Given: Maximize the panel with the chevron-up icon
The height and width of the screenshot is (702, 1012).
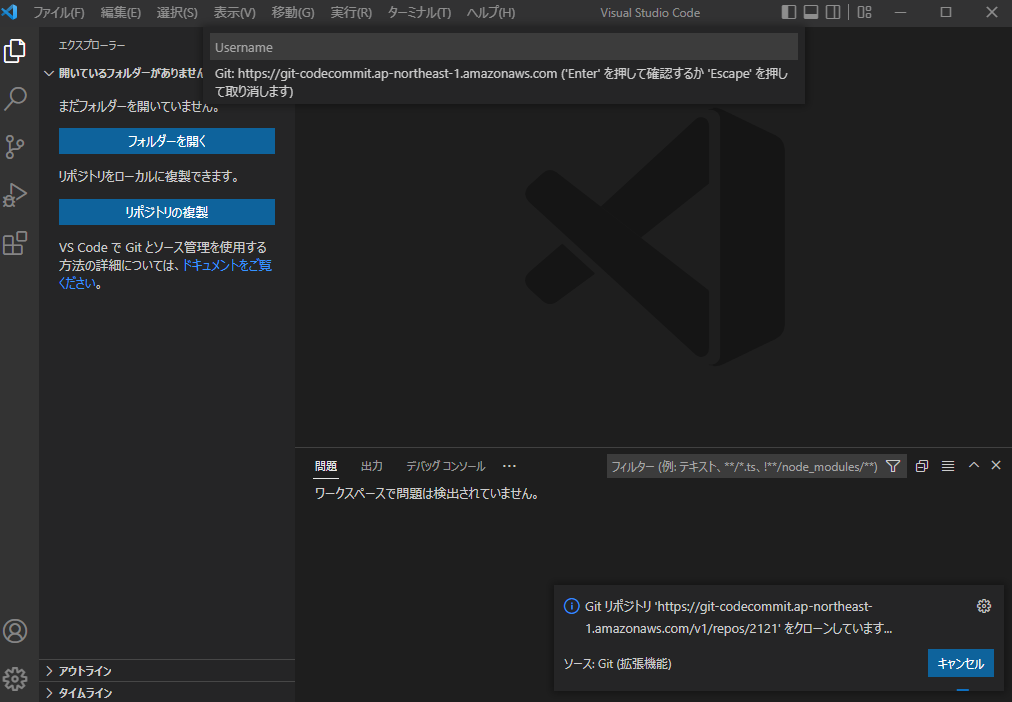Looking at the screenshot, I should pyautogui.click(x=974, y=466).
